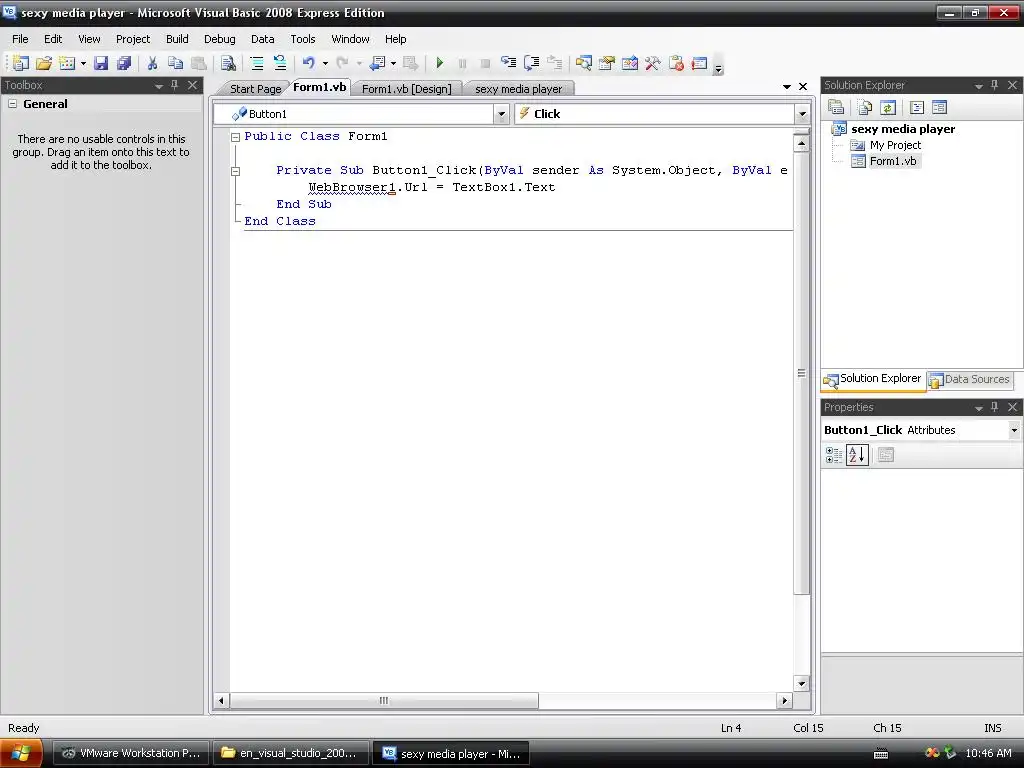Open the Tools menu

coord(302,39)
